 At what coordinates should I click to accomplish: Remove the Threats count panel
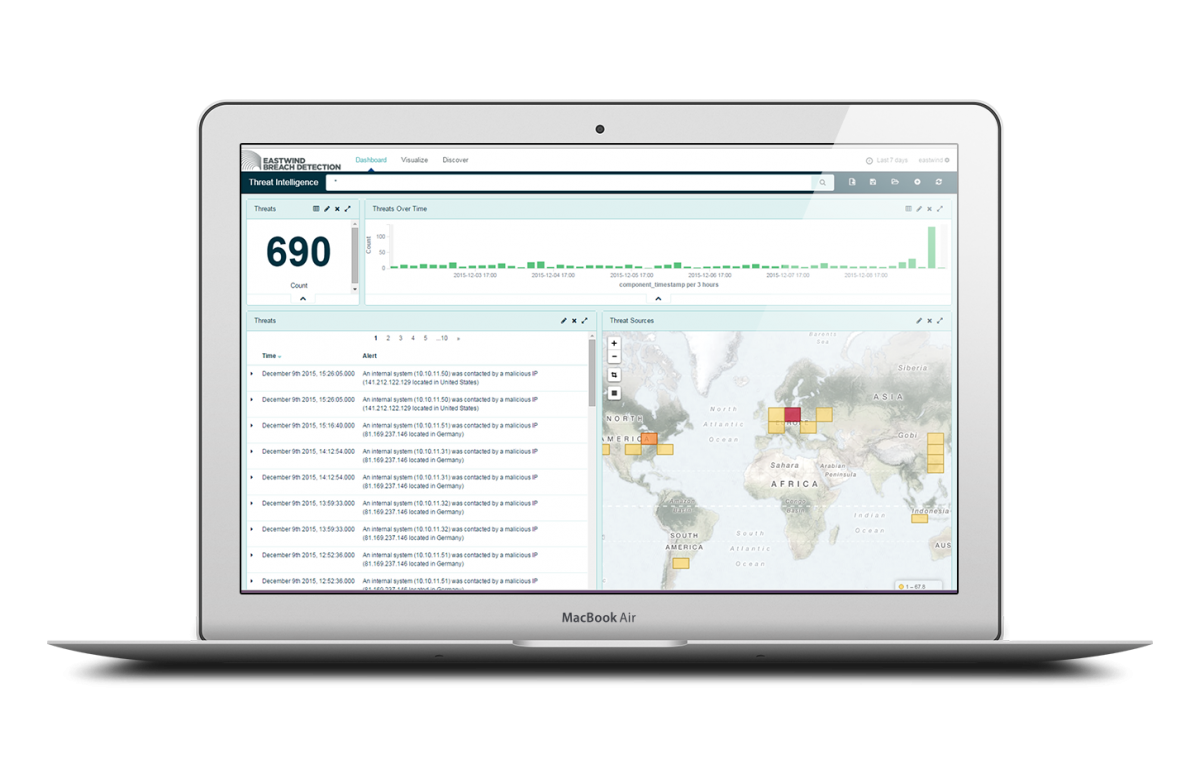point(337,209)
